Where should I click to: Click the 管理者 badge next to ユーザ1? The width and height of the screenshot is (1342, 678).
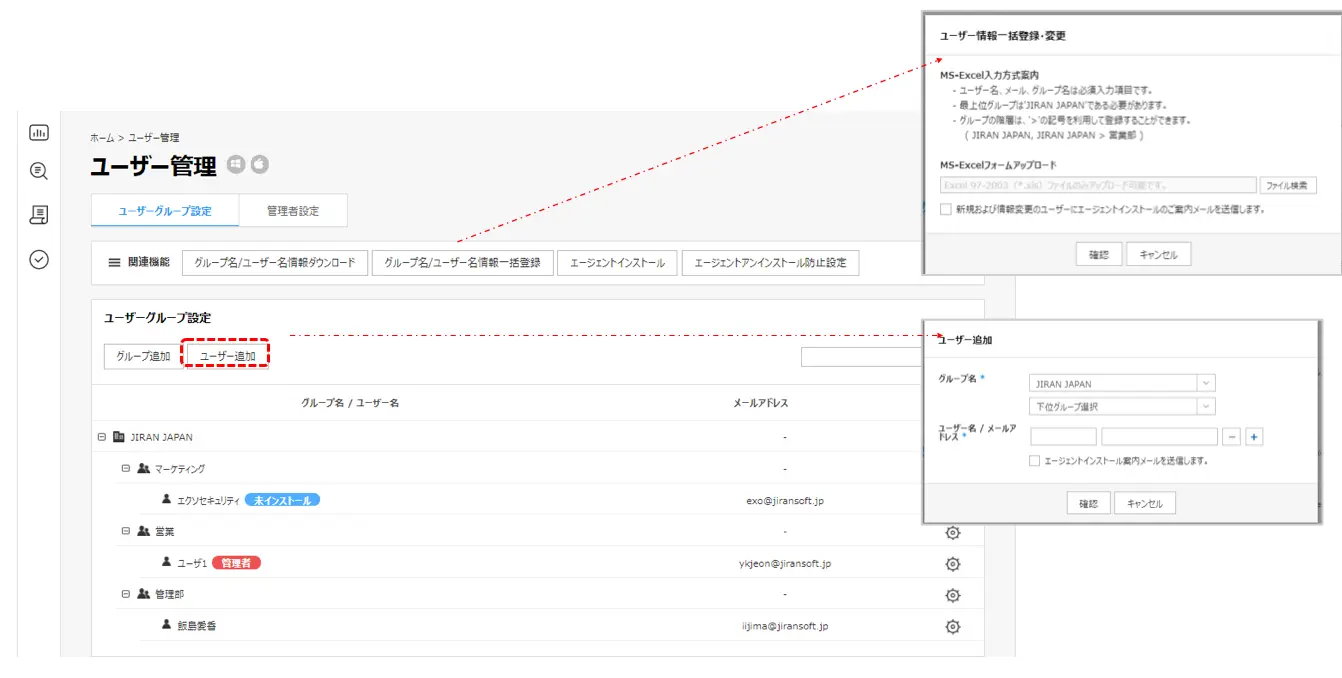pyautogui.click(x=236, y=563)
